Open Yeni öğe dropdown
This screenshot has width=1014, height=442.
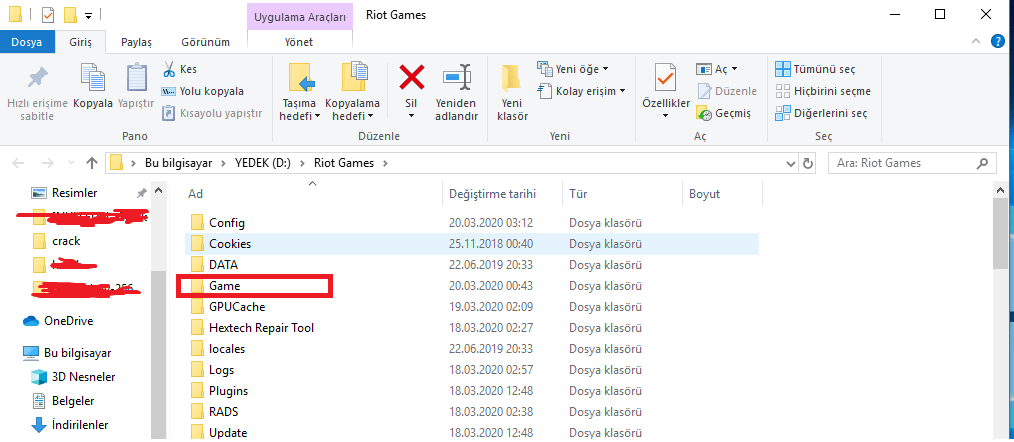click(x=573, y=69)
